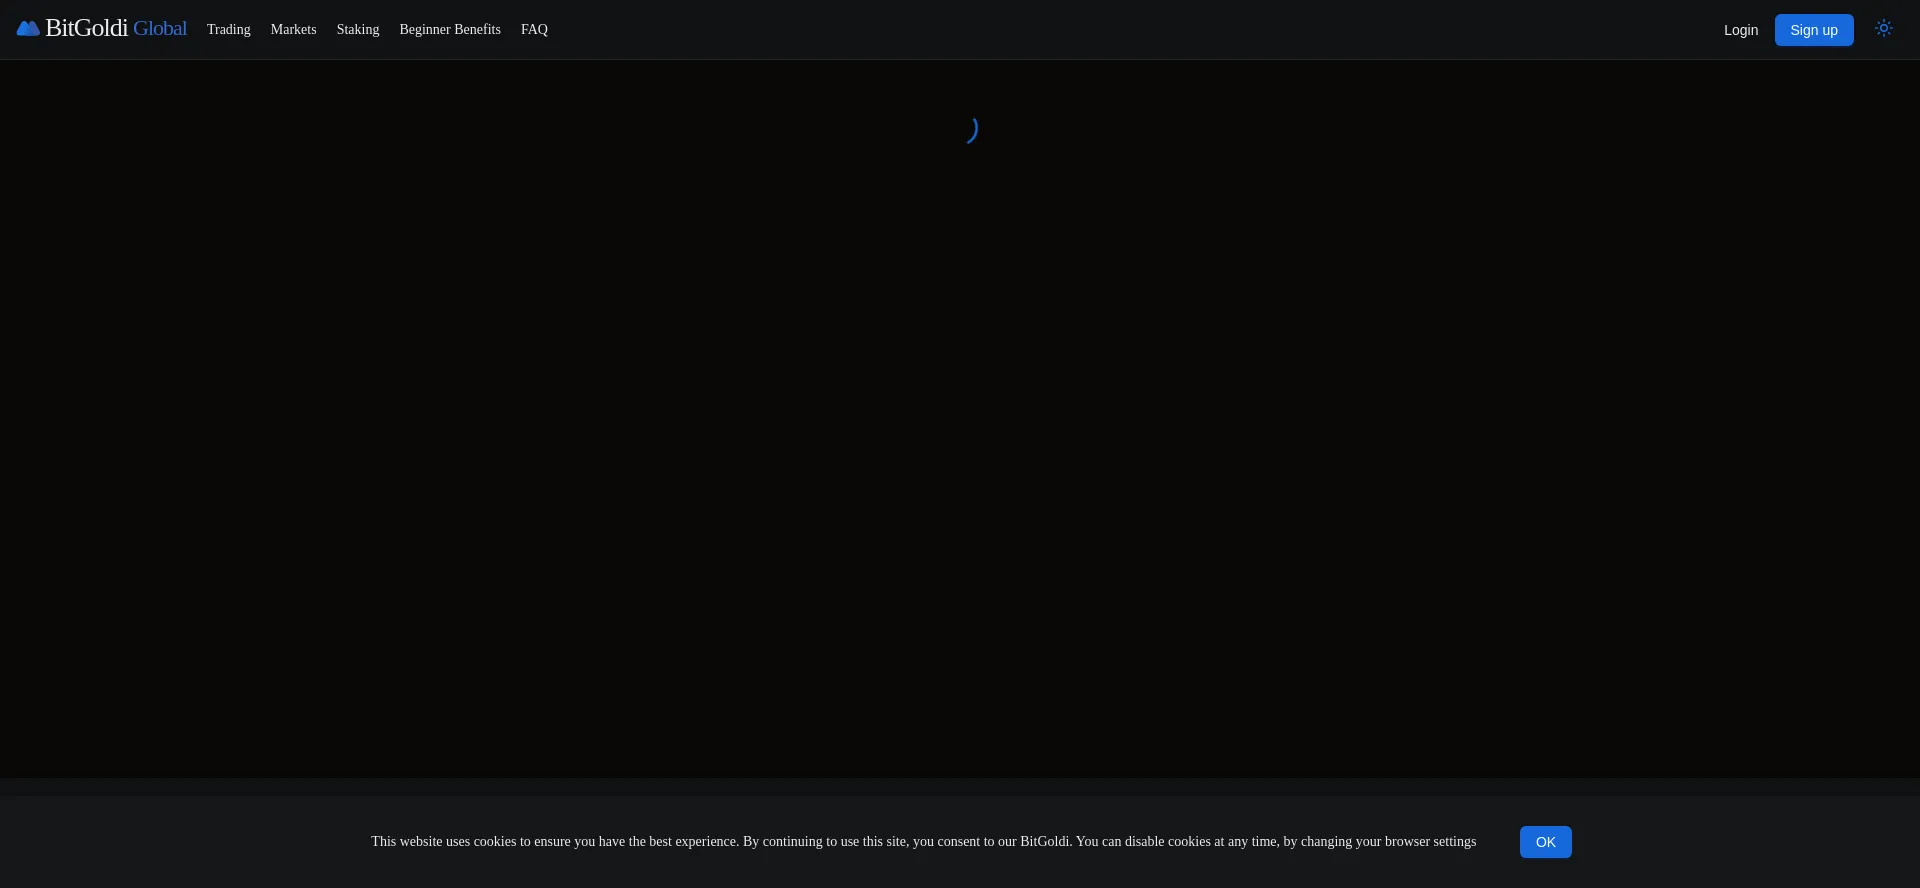The width and height of the screenshot is (1920, 888).
Task: Go to the Staking section
Action: [x=358, y=30]
